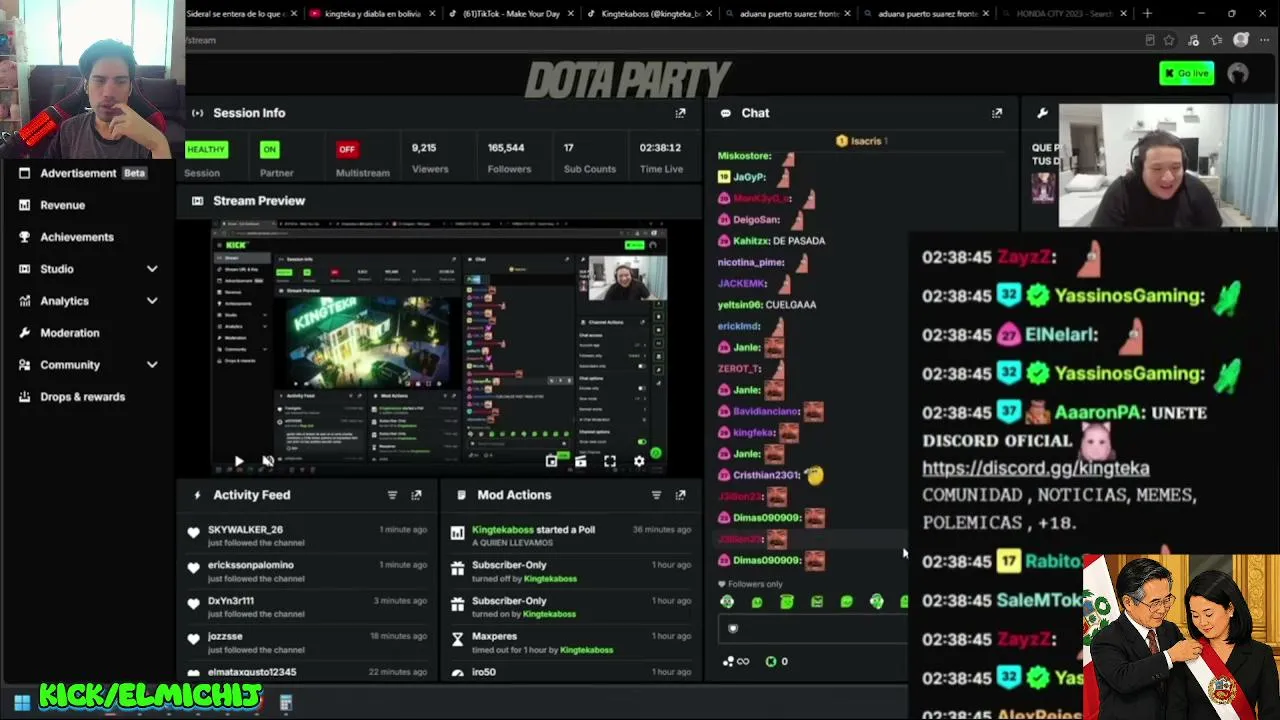
Task: Click username DxYn3r111 in Activity Feed
Action: [231, 601]
